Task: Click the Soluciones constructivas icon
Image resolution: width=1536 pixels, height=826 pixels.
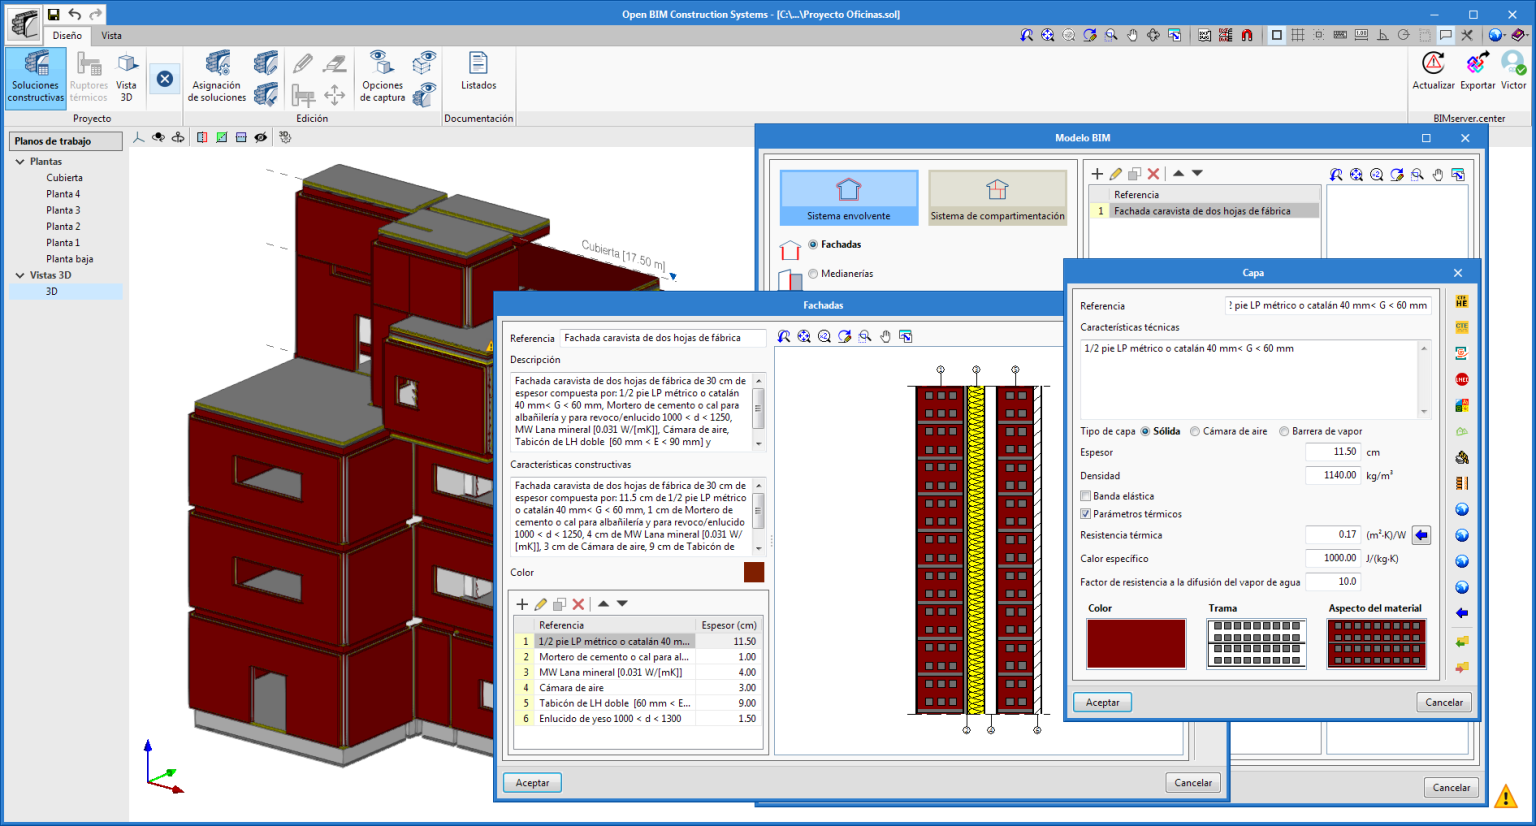Action: (36, 75)
